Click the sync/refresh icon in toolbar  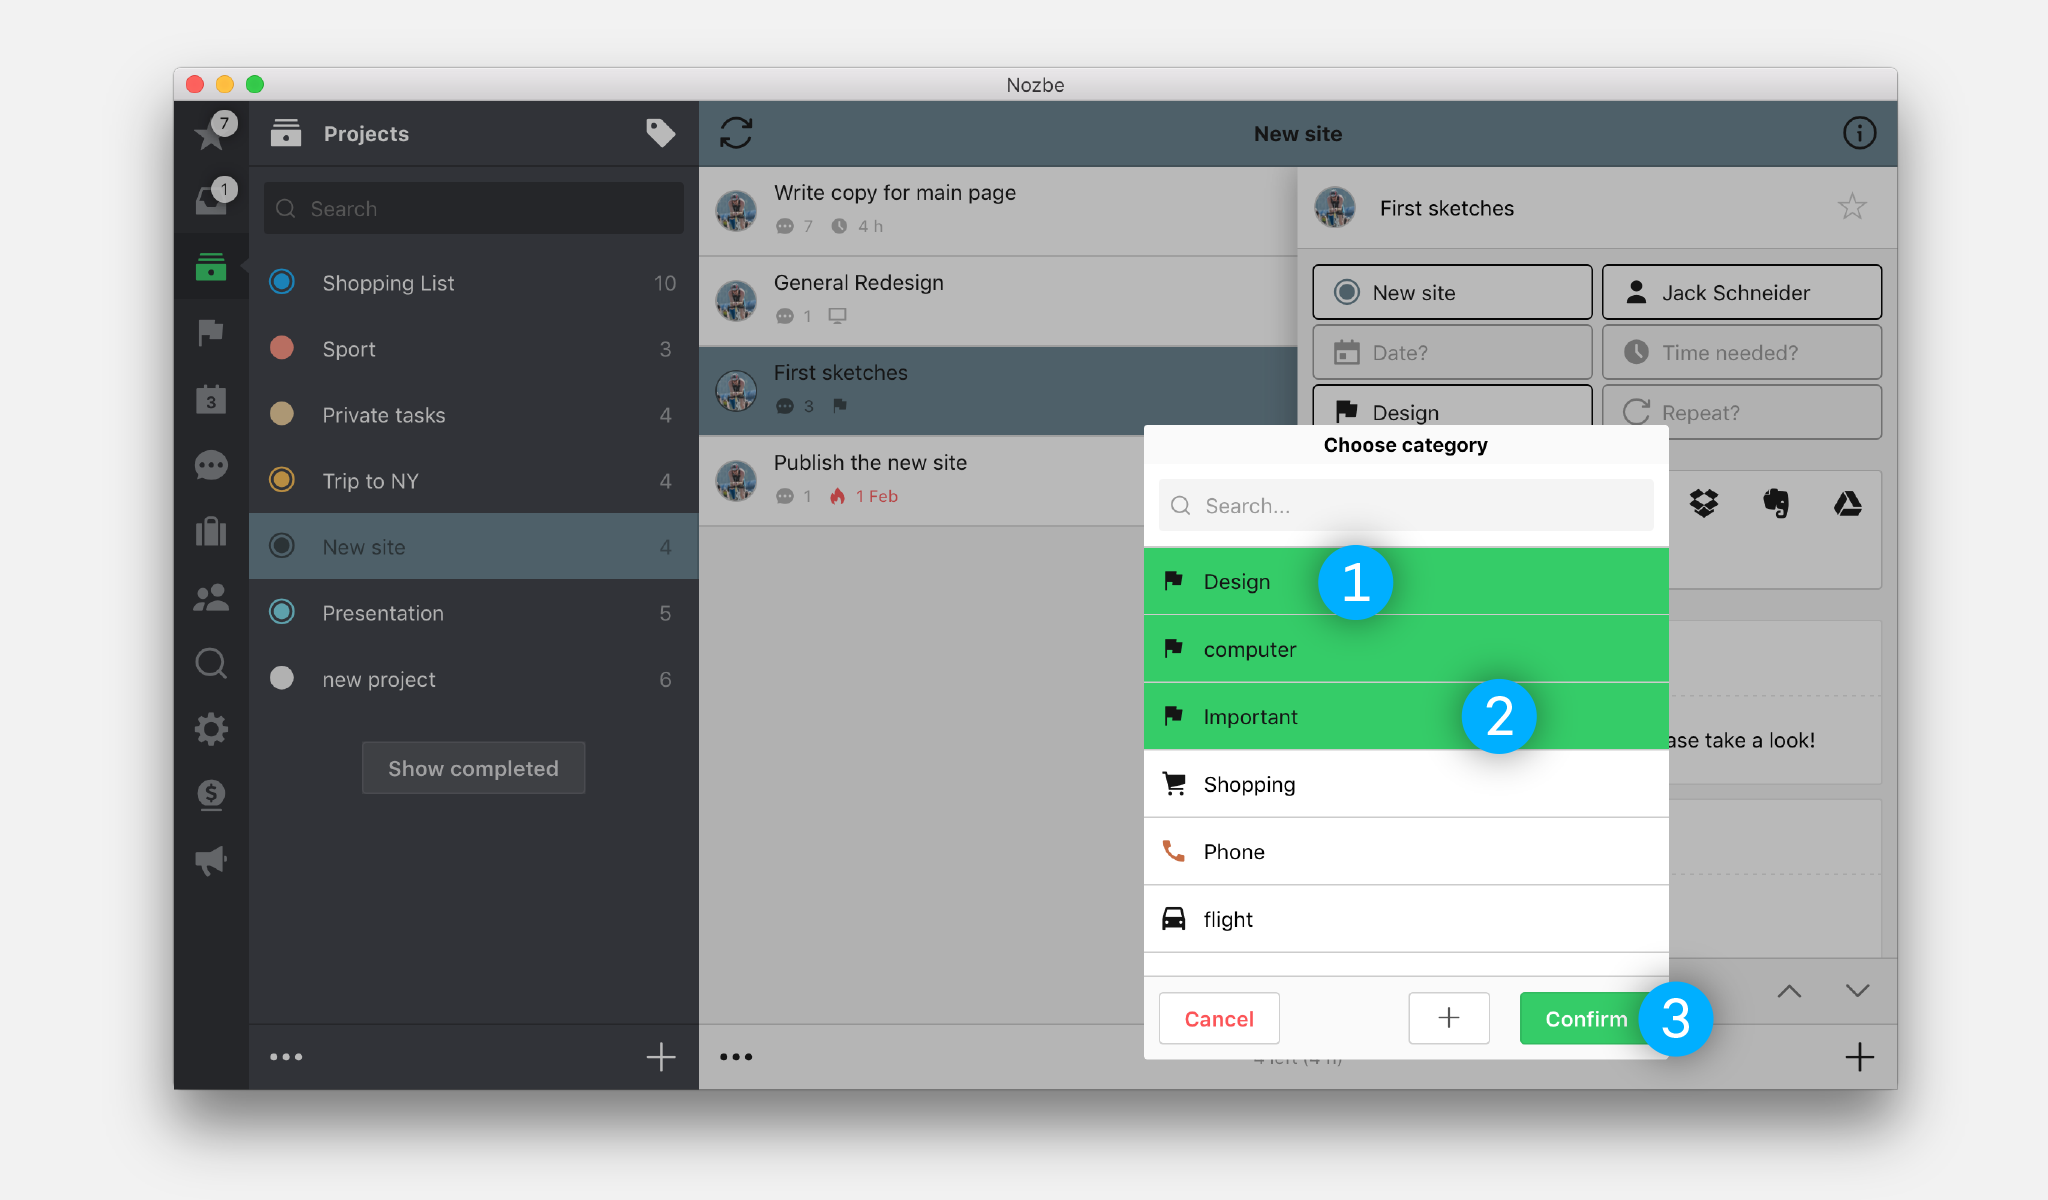point(736,133)
